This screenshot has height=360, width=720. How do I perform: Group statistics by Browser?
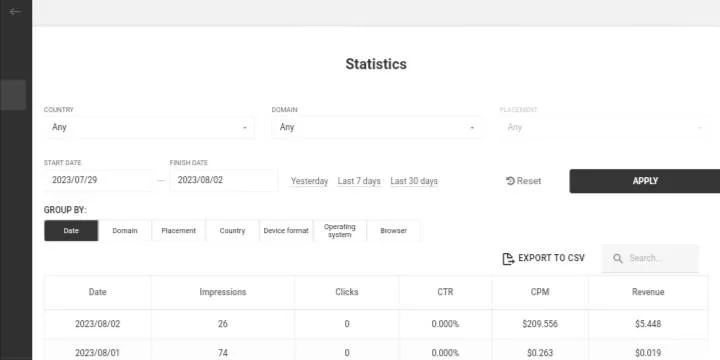pyautogui.click(x=394, y=231)
